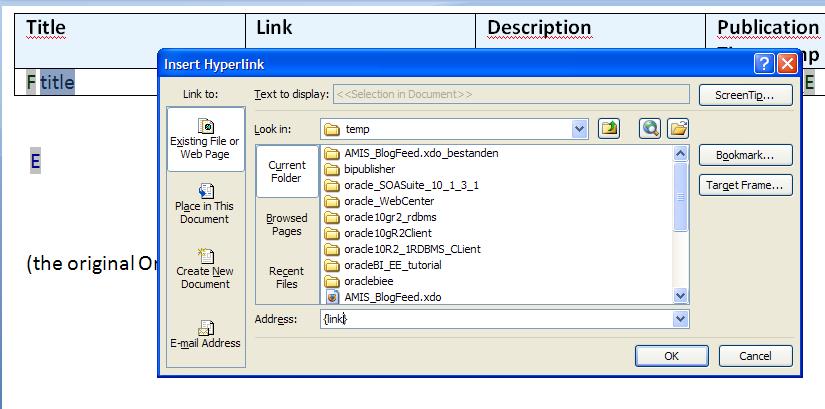This screenshot has width=825, height=409.
Task: Select Place in This Document option
Action: pos(205,203)
